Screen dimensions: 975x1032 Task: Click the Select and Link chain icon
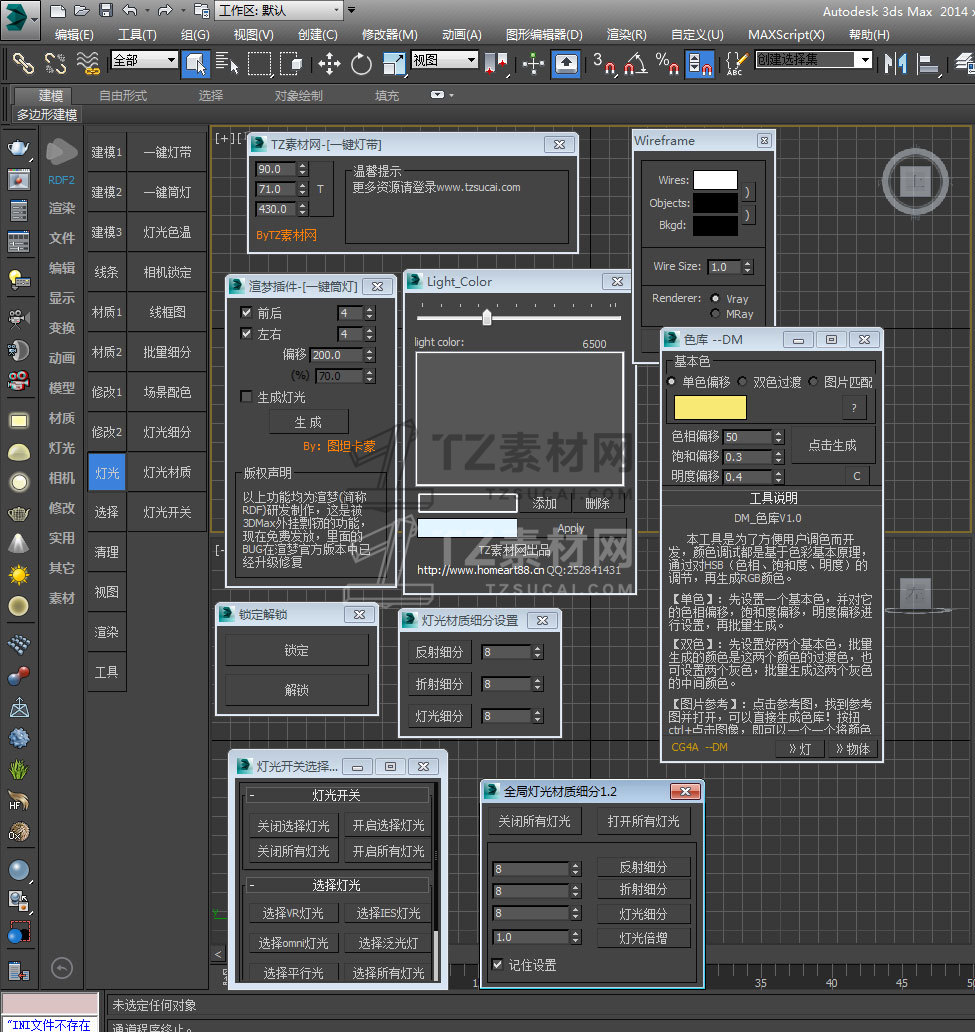(x=24, y=63)
